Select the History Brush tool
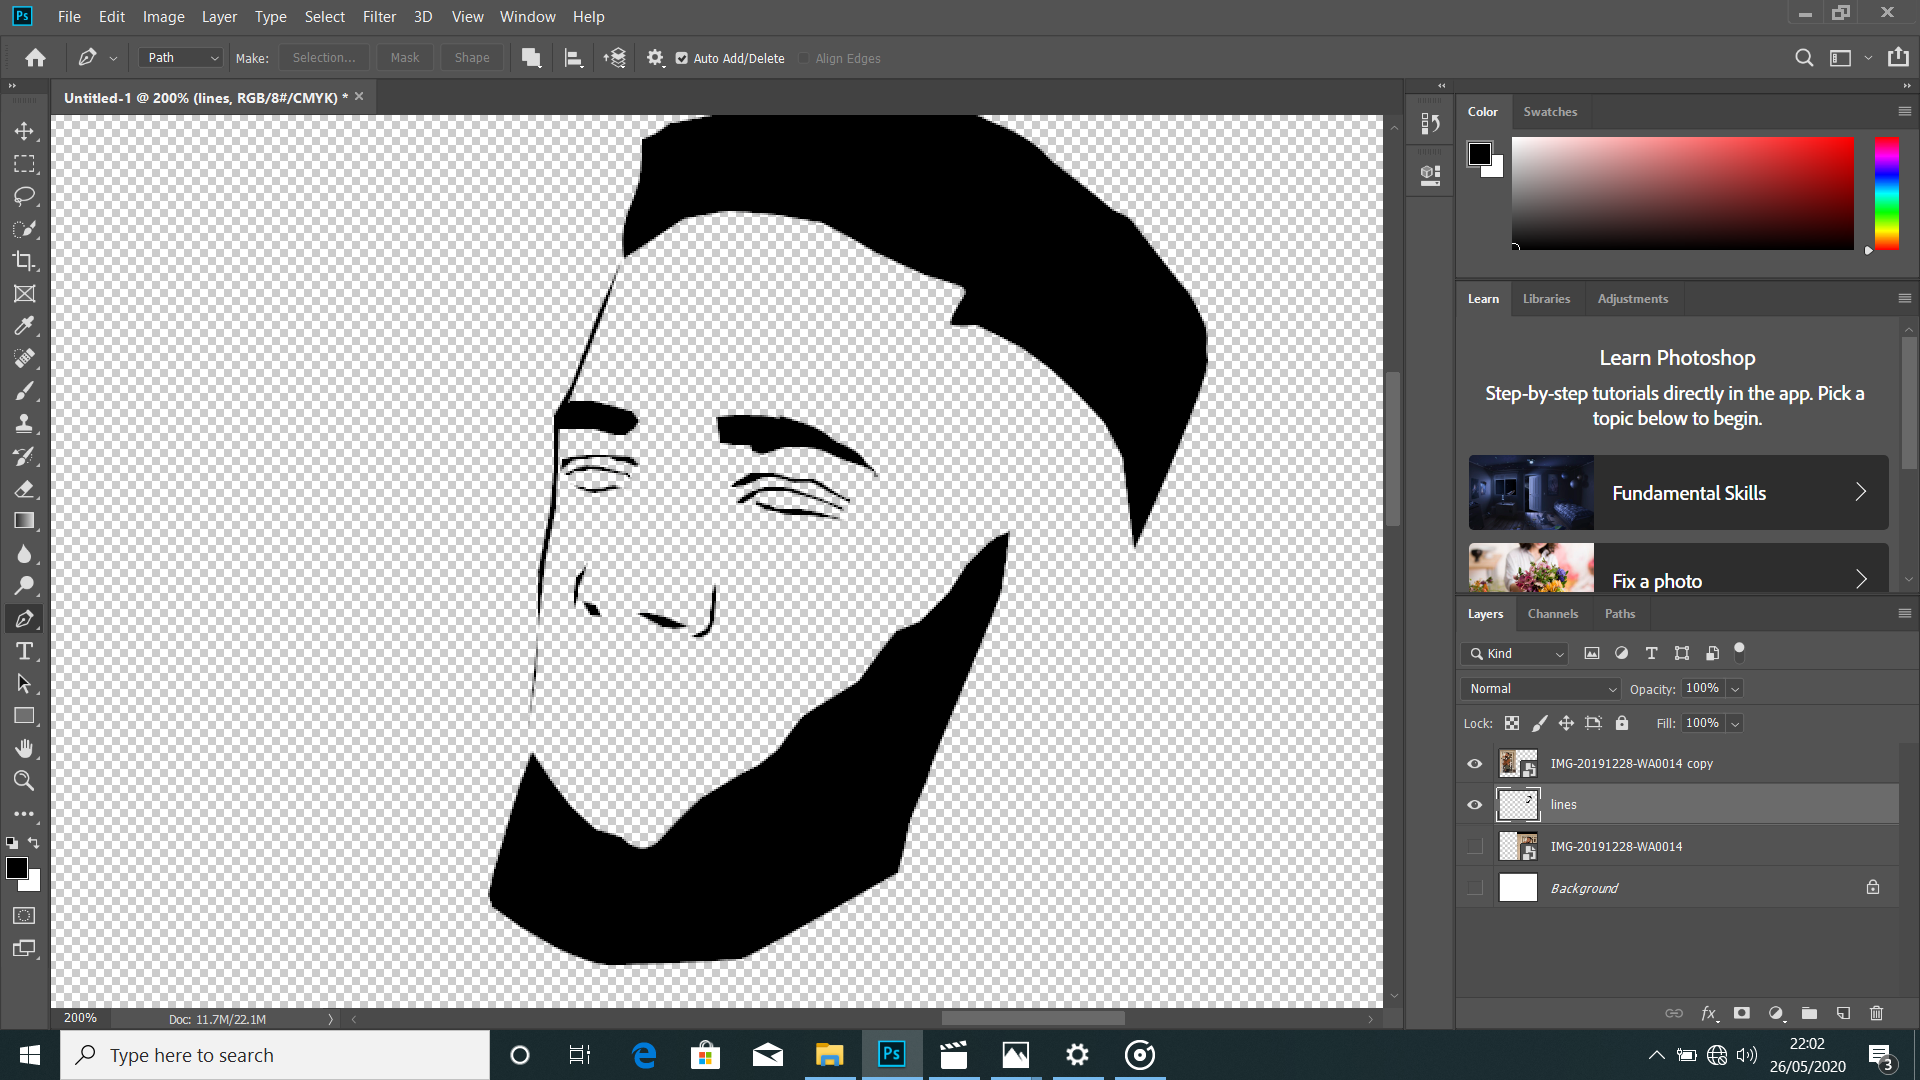Screen dimensions: 1920x1080 [24, 456]
